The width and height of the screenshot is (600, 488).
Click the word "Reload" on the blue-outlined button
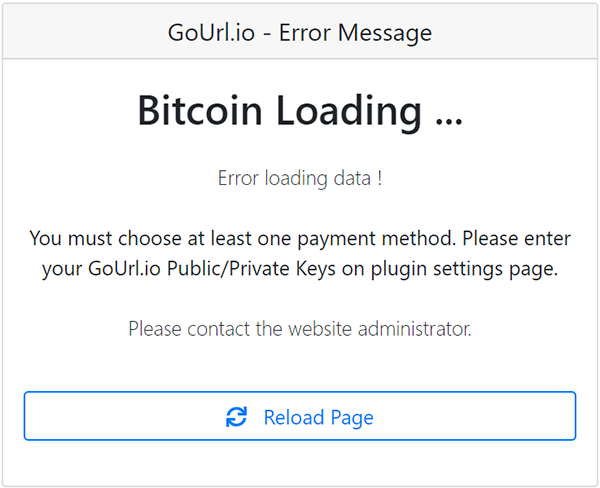[294, 417]
